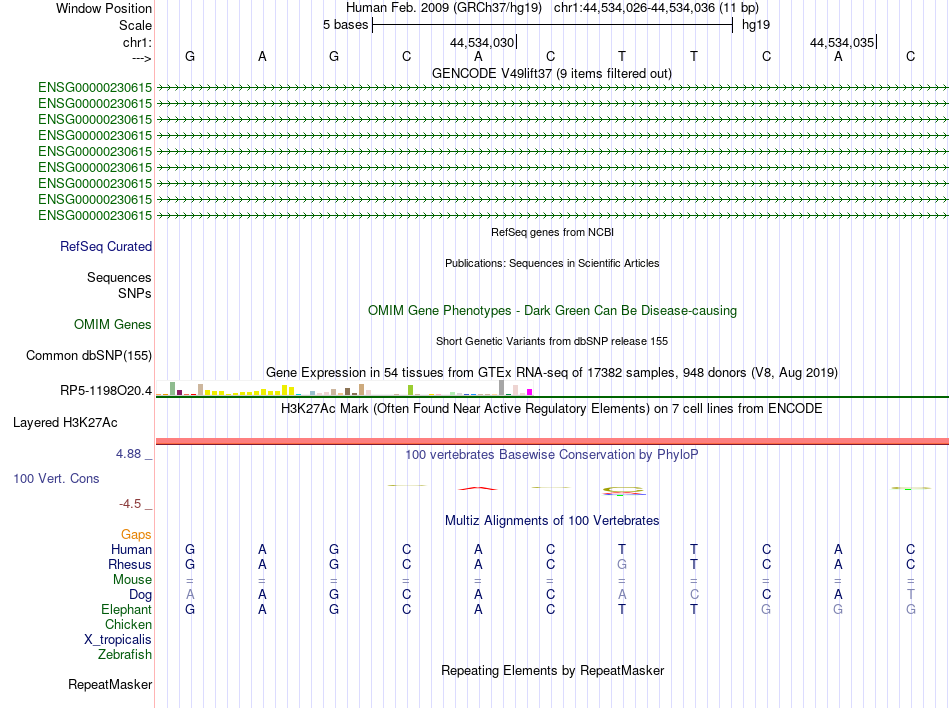Click the GTEx expression bar chart
Viewport: 950px width, 708px height.
tap(344, 388)
